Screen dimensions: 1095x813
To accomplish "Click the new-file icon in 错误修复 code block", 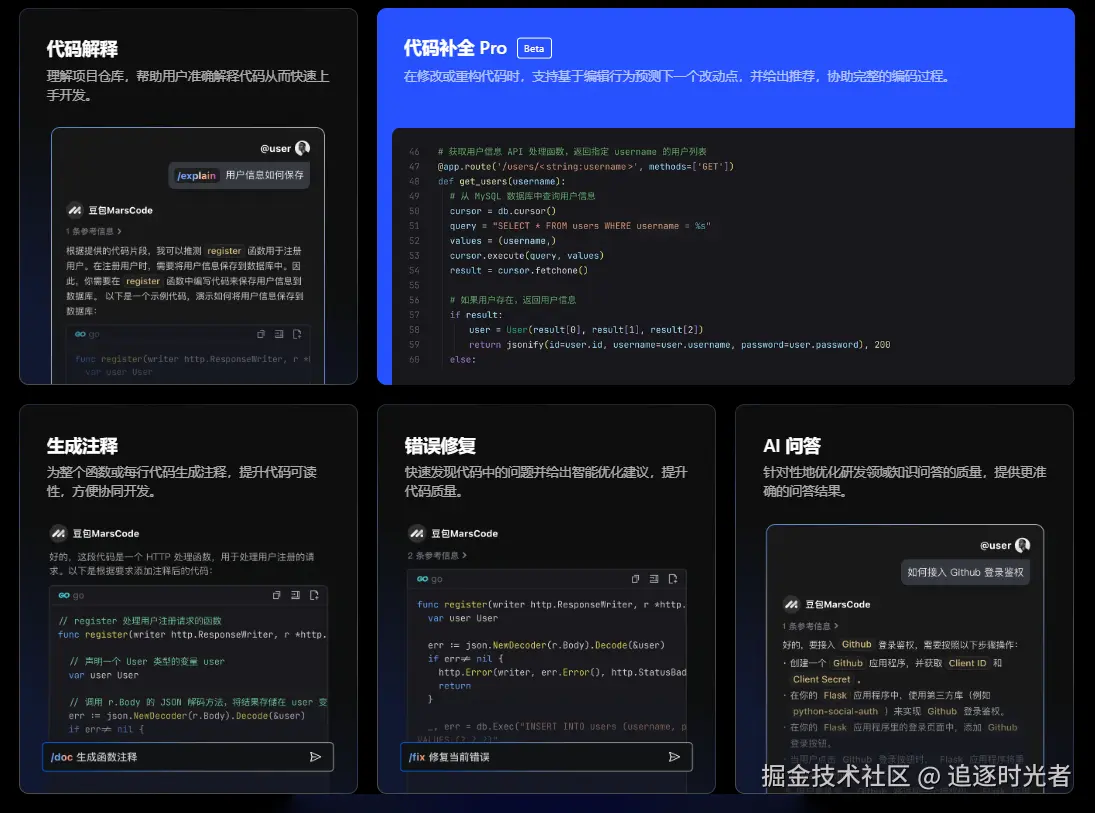I will pos(673,579).
